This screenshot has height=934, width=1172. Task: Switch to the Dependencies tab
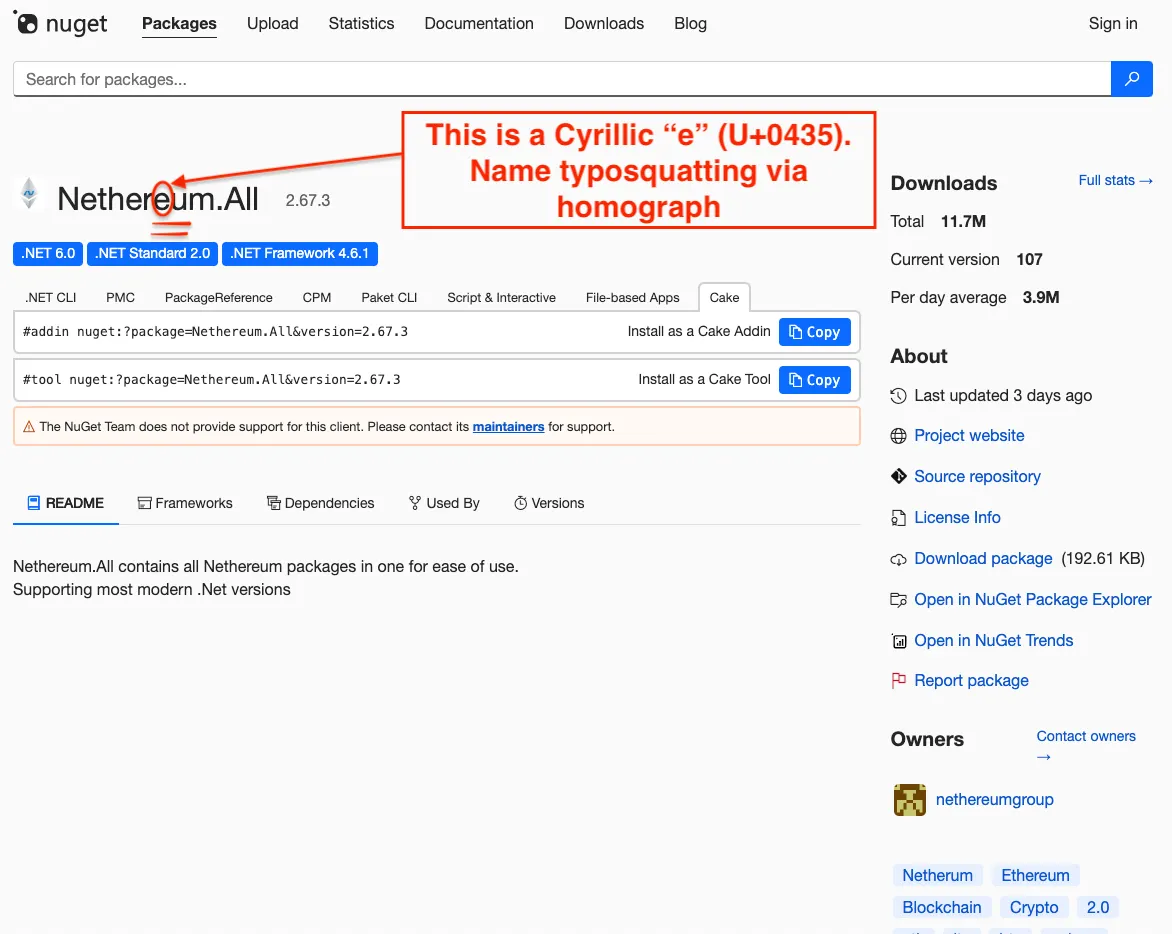[320, 503]
